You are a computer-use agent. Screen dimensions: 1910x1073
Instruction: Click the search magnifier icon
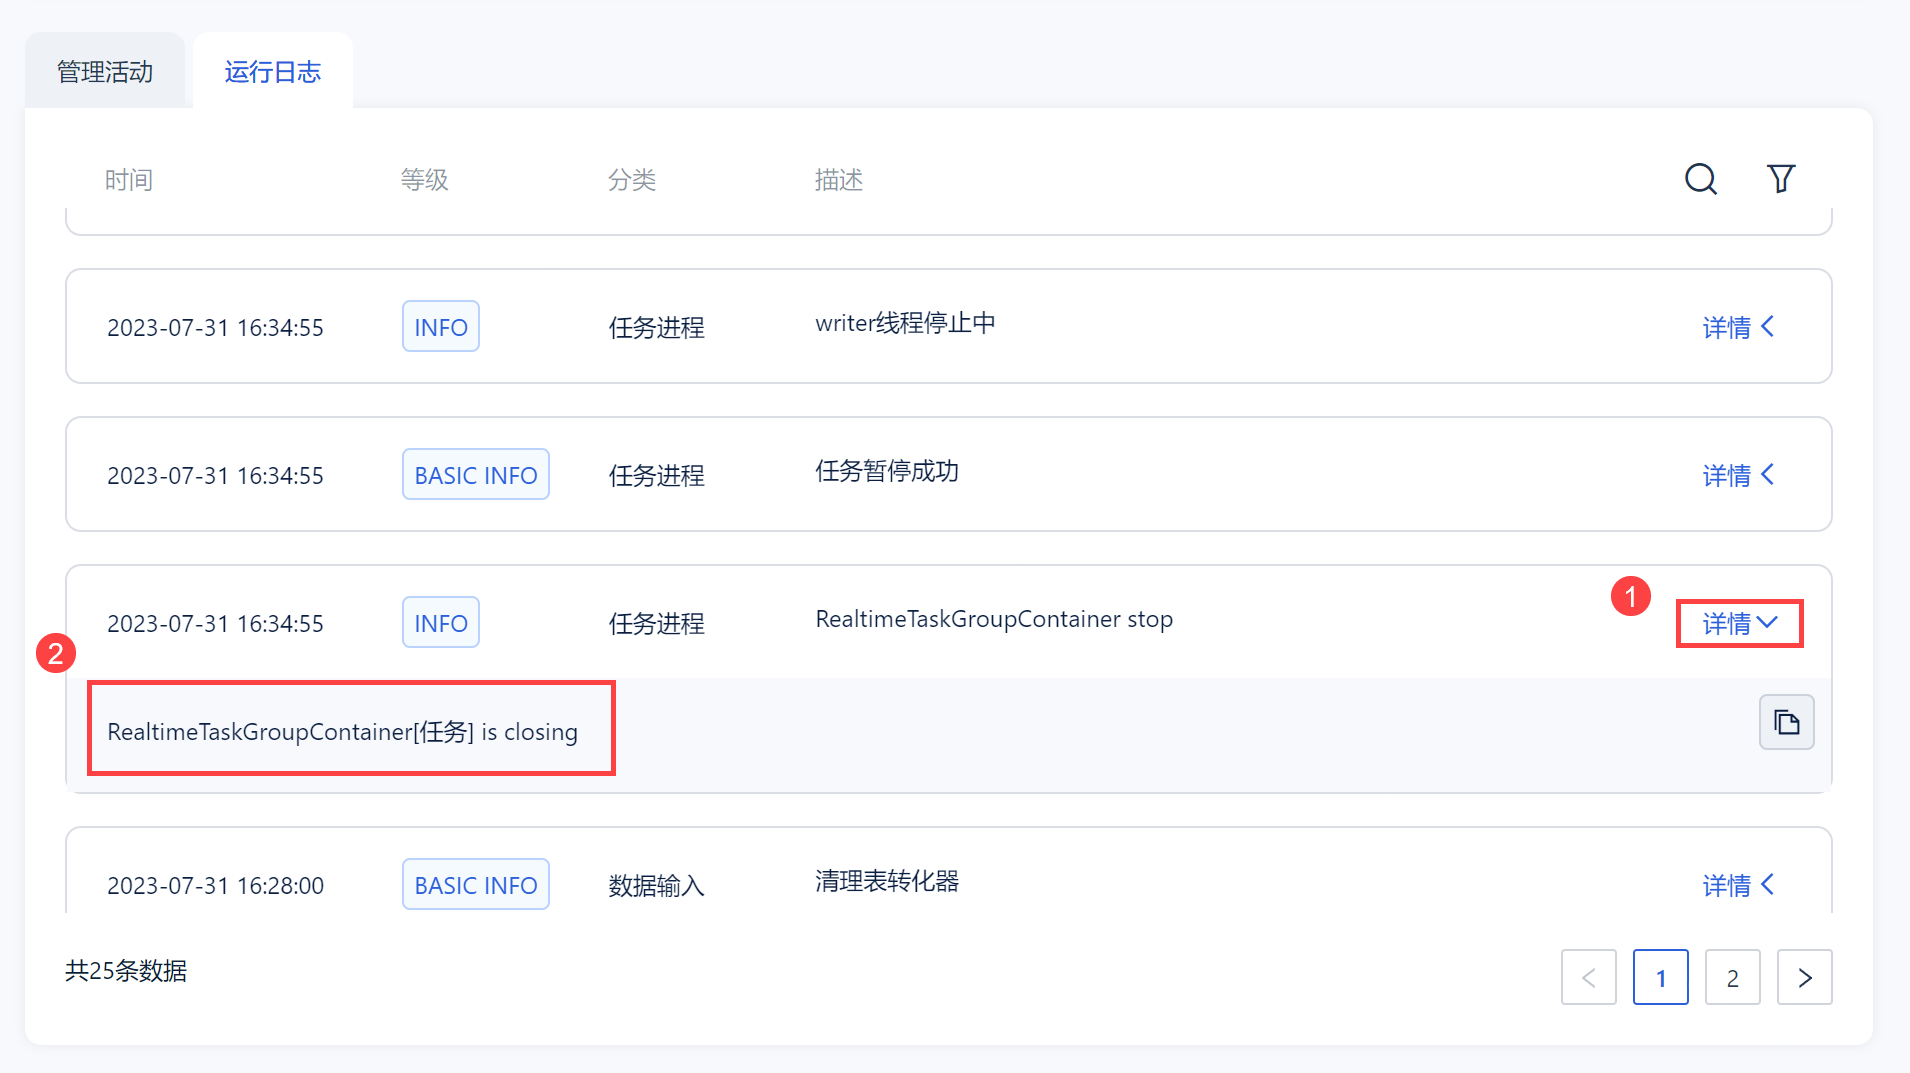[1700, 179]
